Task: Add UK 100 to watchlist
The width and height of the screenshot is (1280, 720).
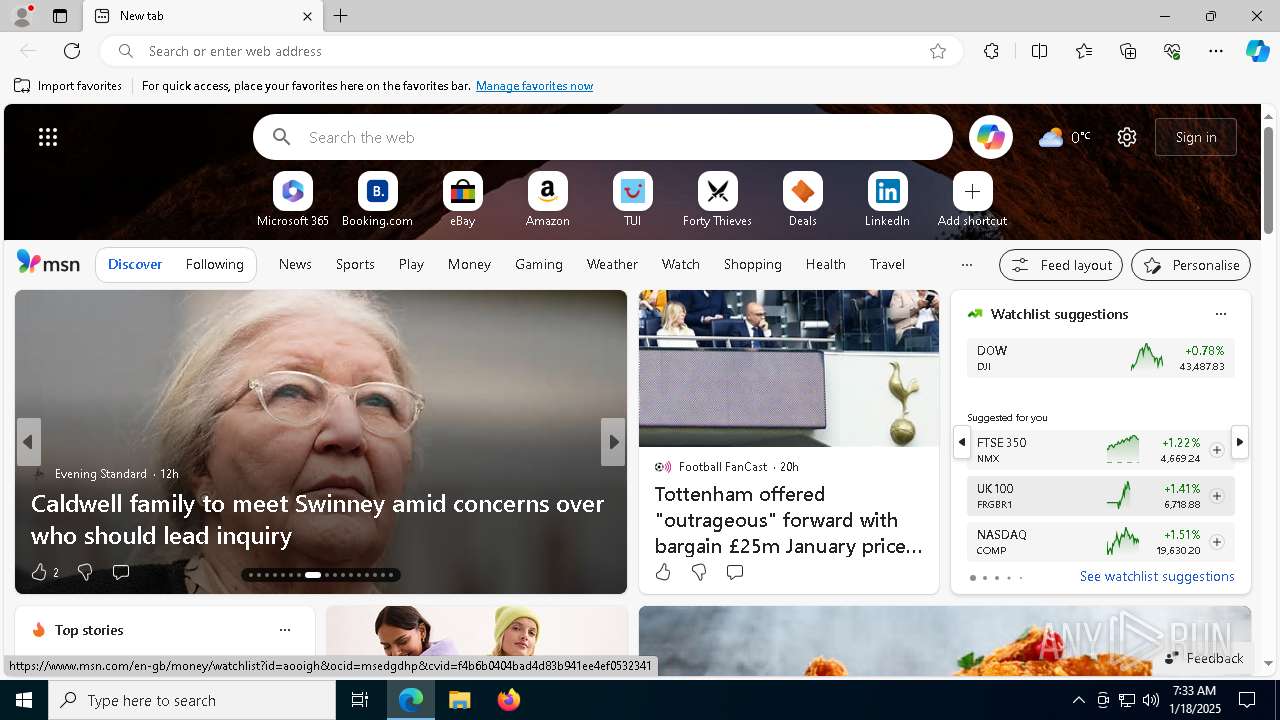Action: 1216,496
